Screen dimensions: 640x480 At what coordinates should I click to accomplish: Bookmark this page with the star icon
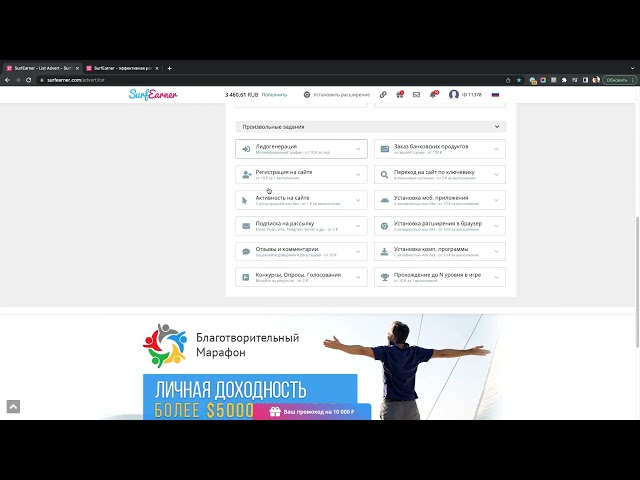519,80
